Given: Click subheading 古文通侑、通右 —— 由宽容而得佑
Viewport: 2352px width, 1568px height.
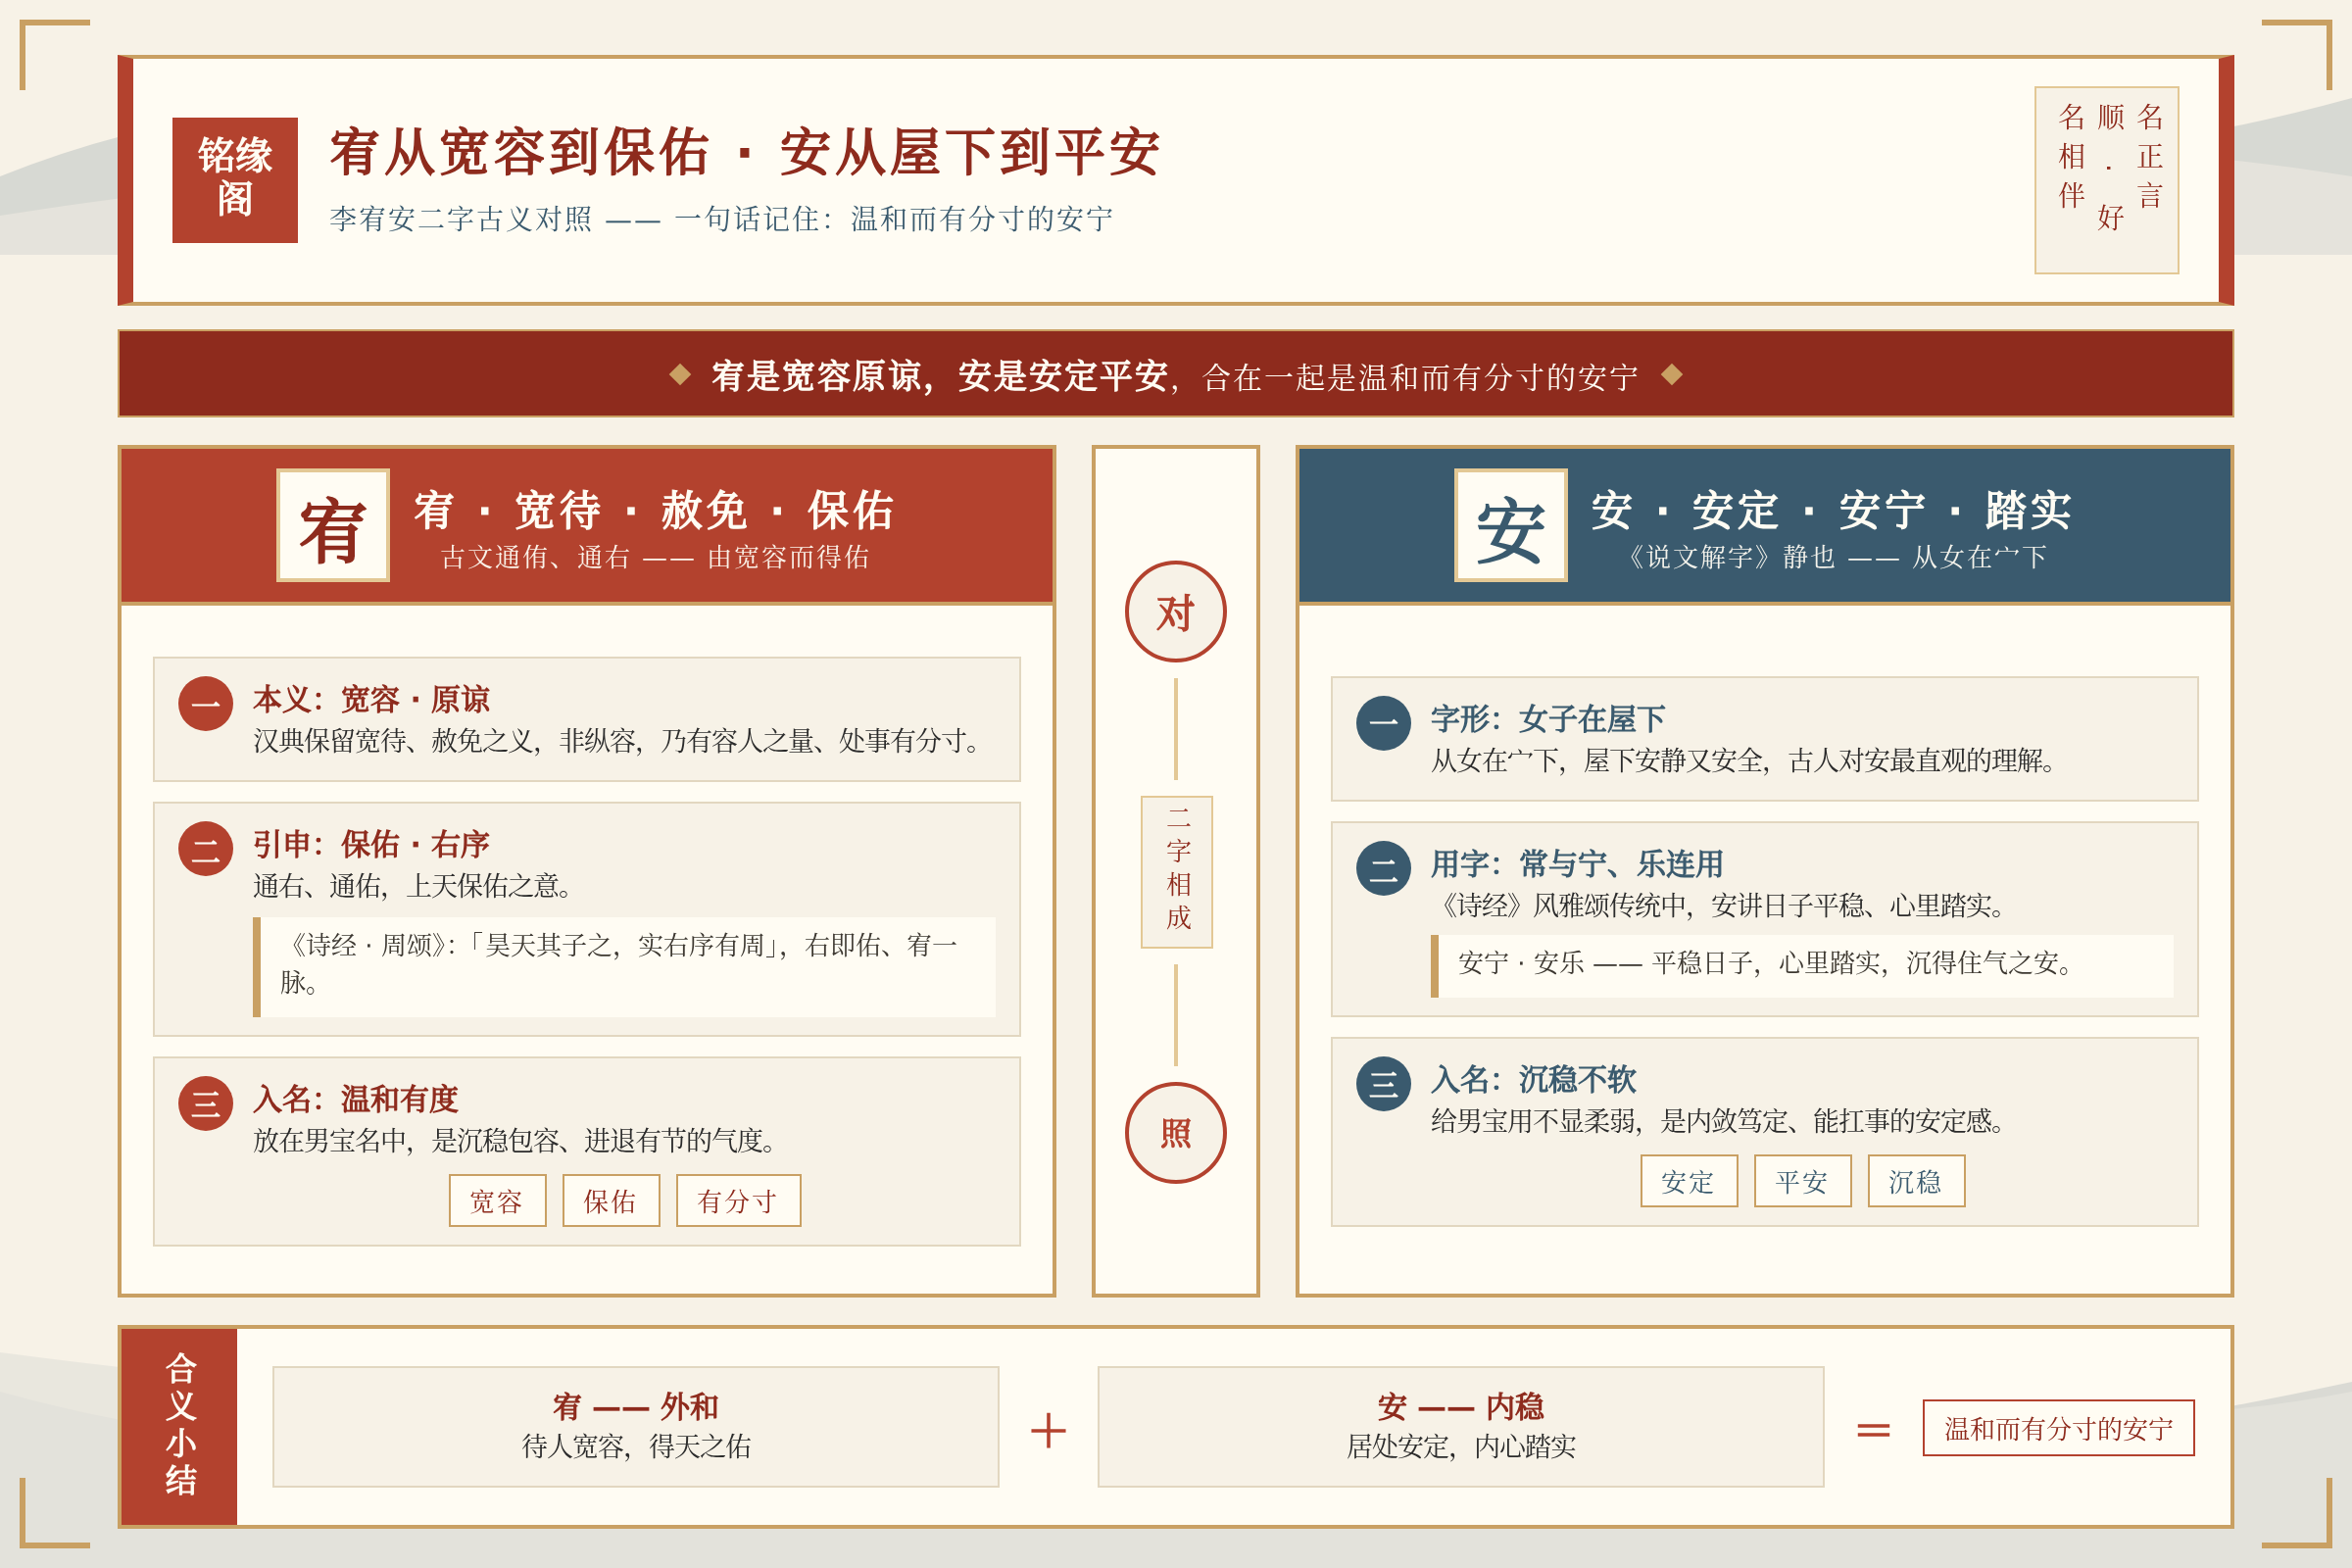Looking at the screenshot, I should (655, 557).
